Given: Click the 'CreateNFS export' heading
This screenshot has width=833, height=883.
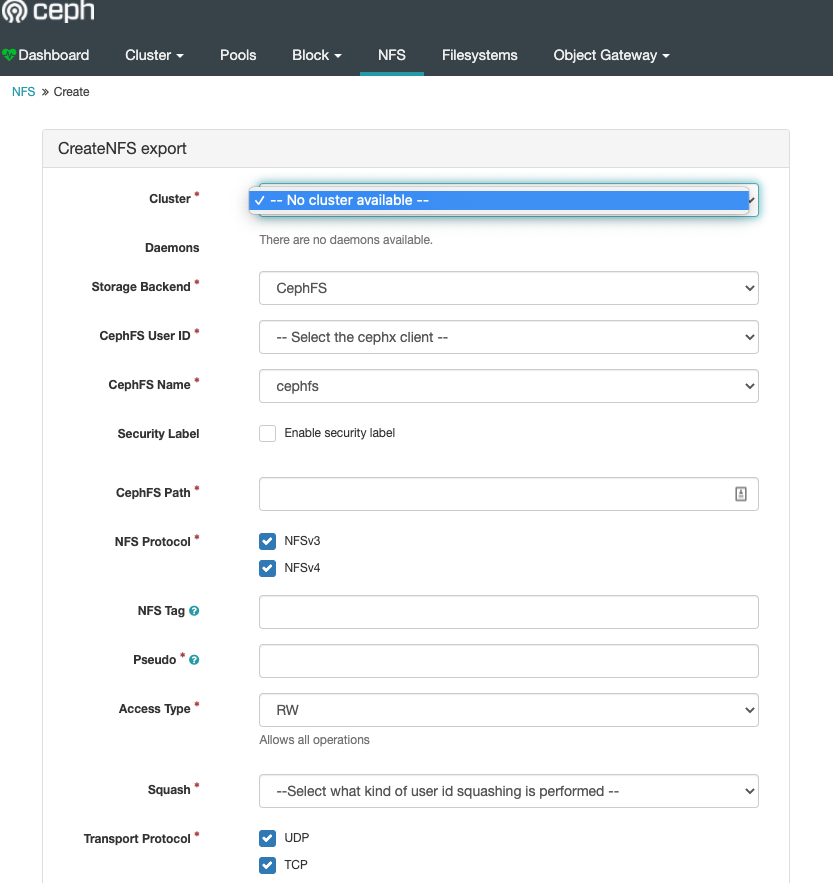Looking at the screenshot, I should pos(122,149).
